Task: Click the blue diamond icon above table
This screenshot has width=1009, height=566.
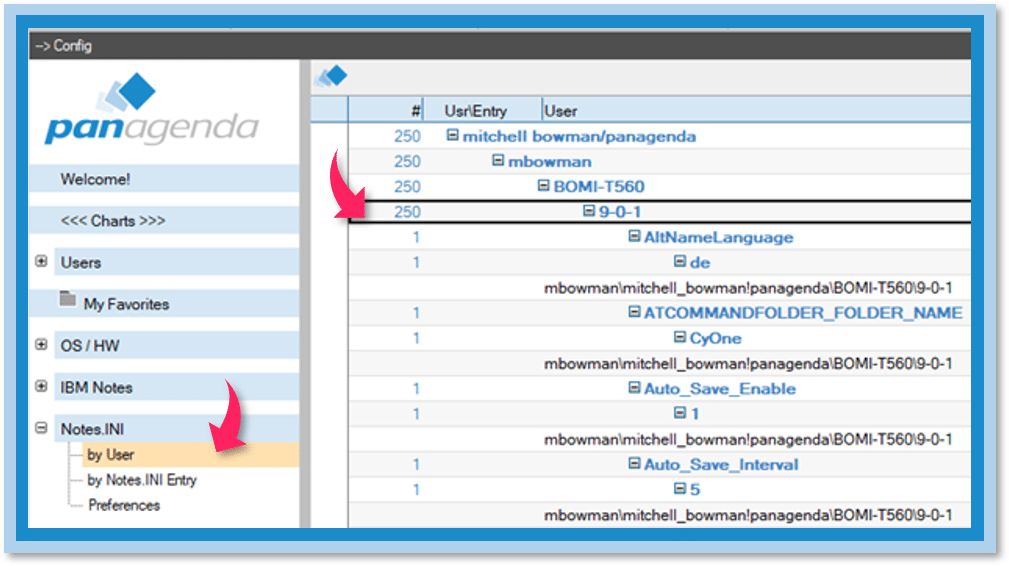Action: [331, 76]
